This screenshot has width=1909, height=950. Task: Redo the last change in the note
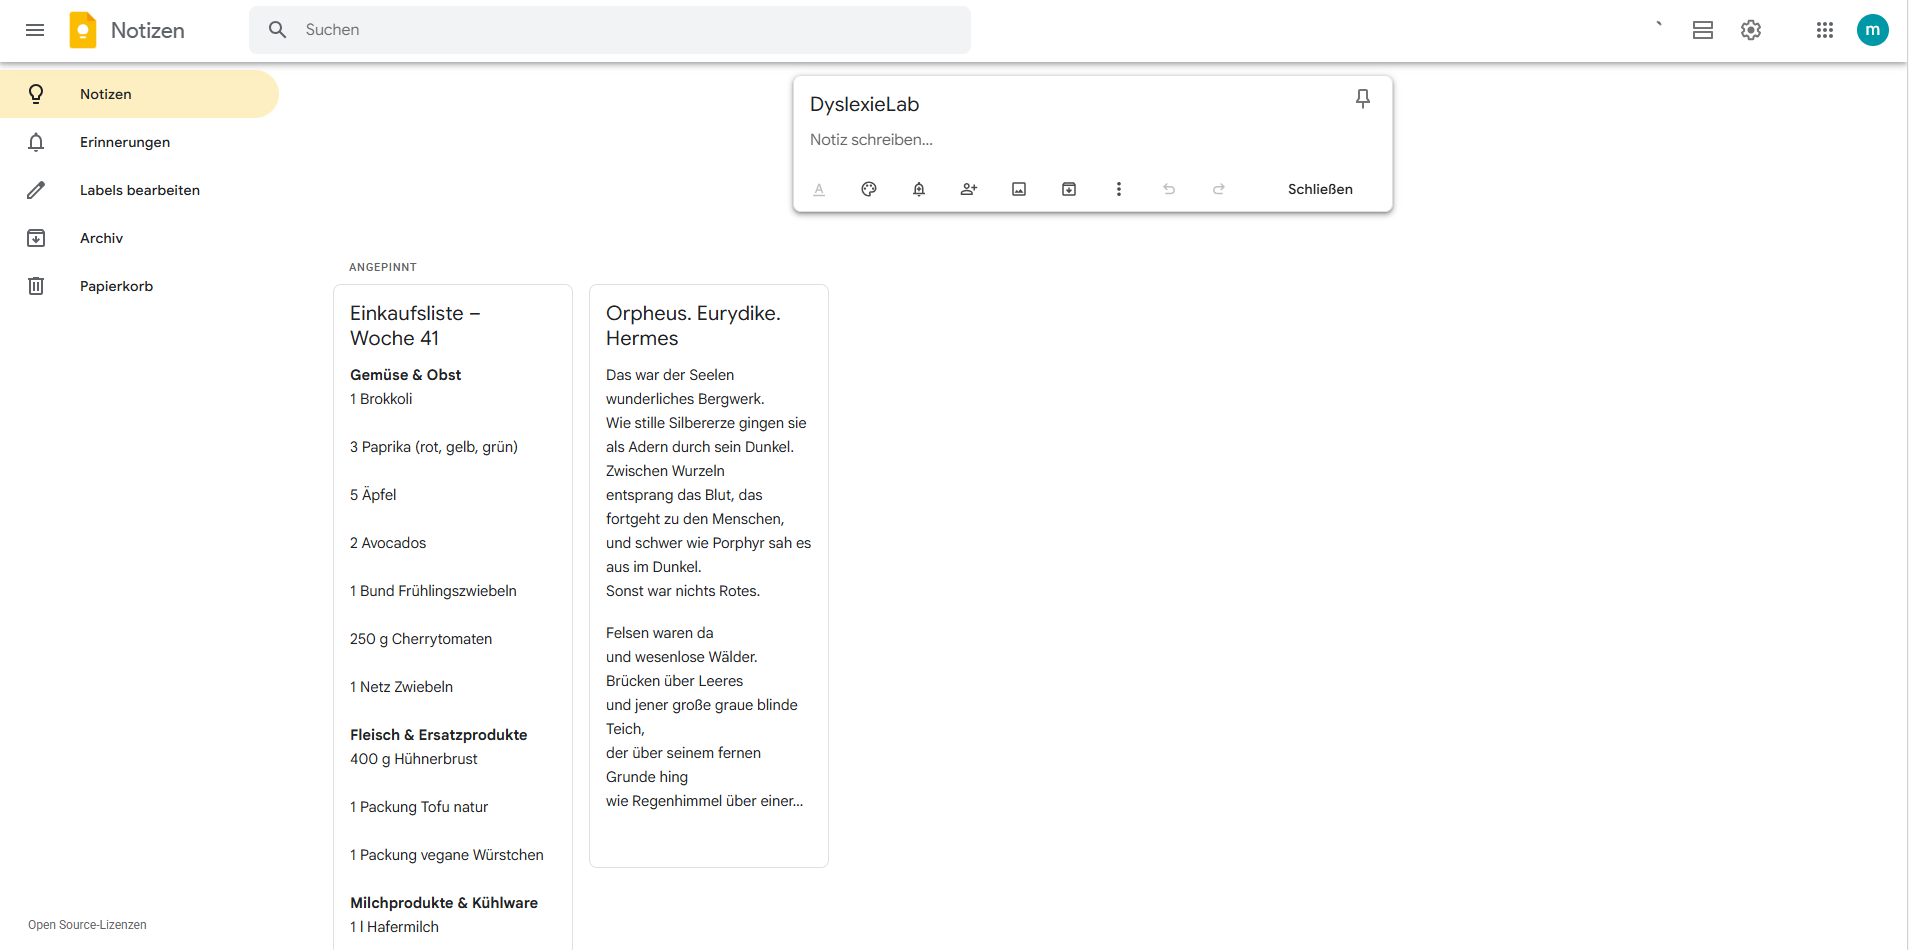point(1219,189)
